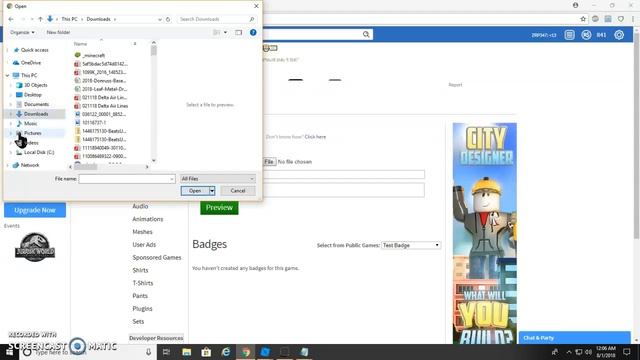This screenshot has height=360, width=640.
Task: Click the Report link
Action: tap(455, 85)
